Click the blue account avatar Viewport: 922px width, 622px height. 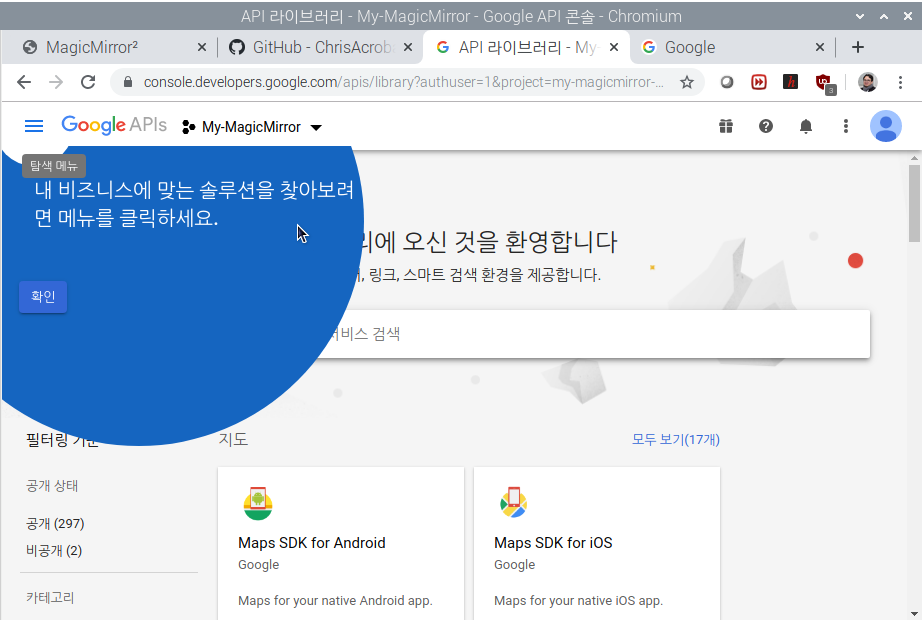886,126
